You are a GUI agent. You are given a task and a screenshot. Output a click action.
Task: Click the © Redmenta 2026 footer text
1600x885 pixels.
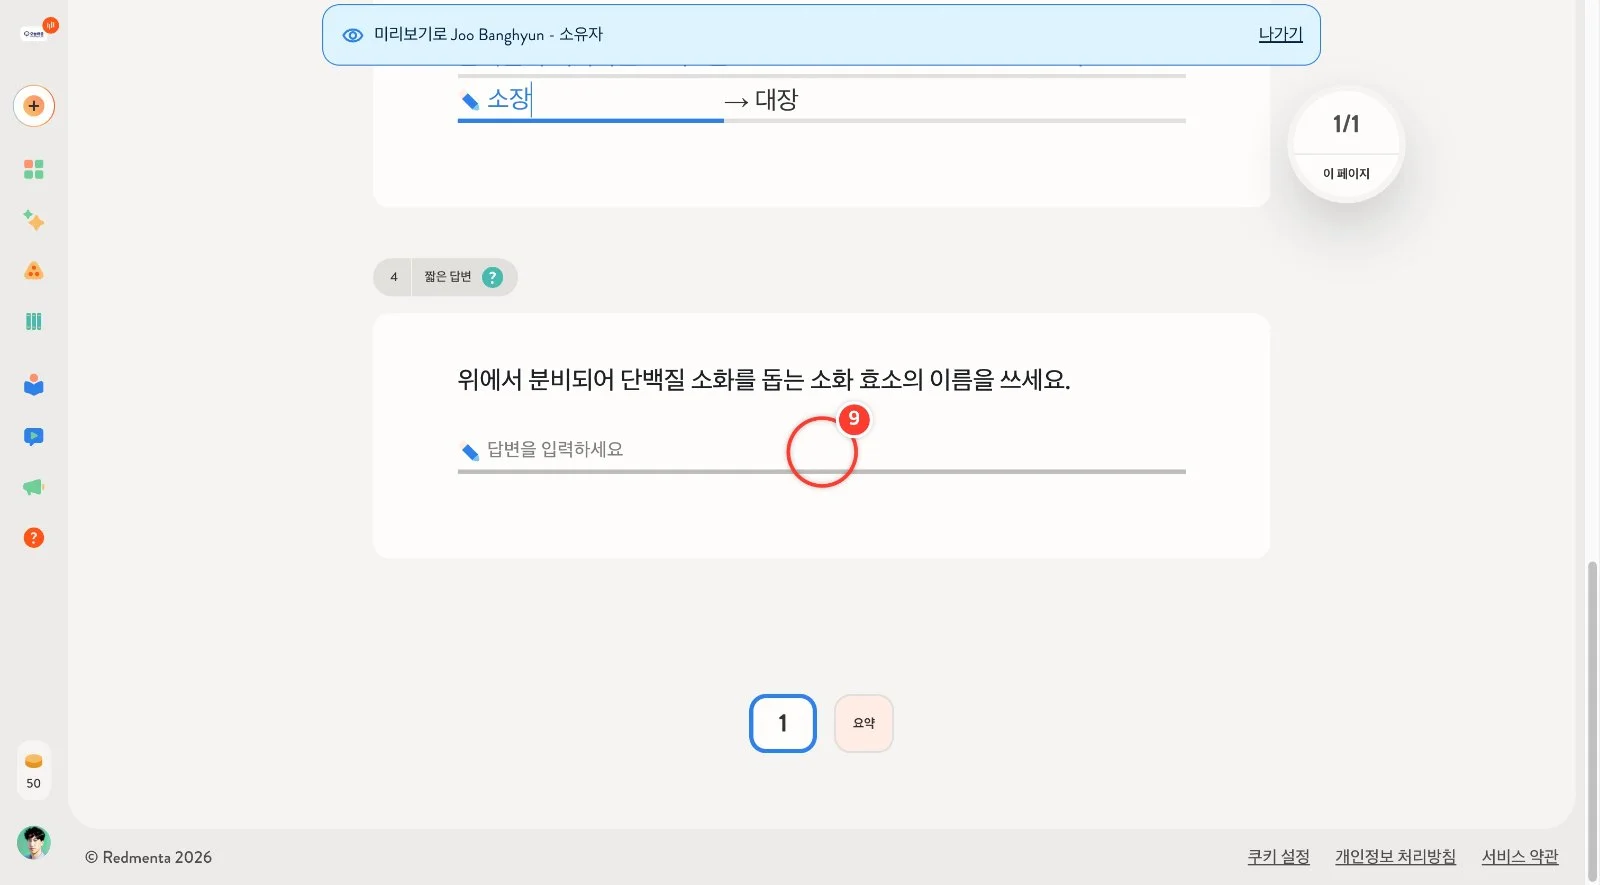148,857
